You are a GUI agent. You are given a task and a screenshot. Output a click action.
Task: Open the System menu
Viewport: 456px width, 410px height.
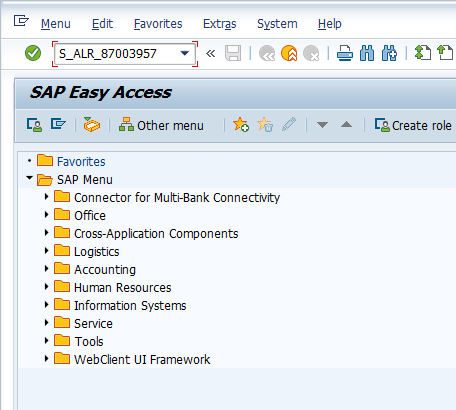[x=277, y=24]
